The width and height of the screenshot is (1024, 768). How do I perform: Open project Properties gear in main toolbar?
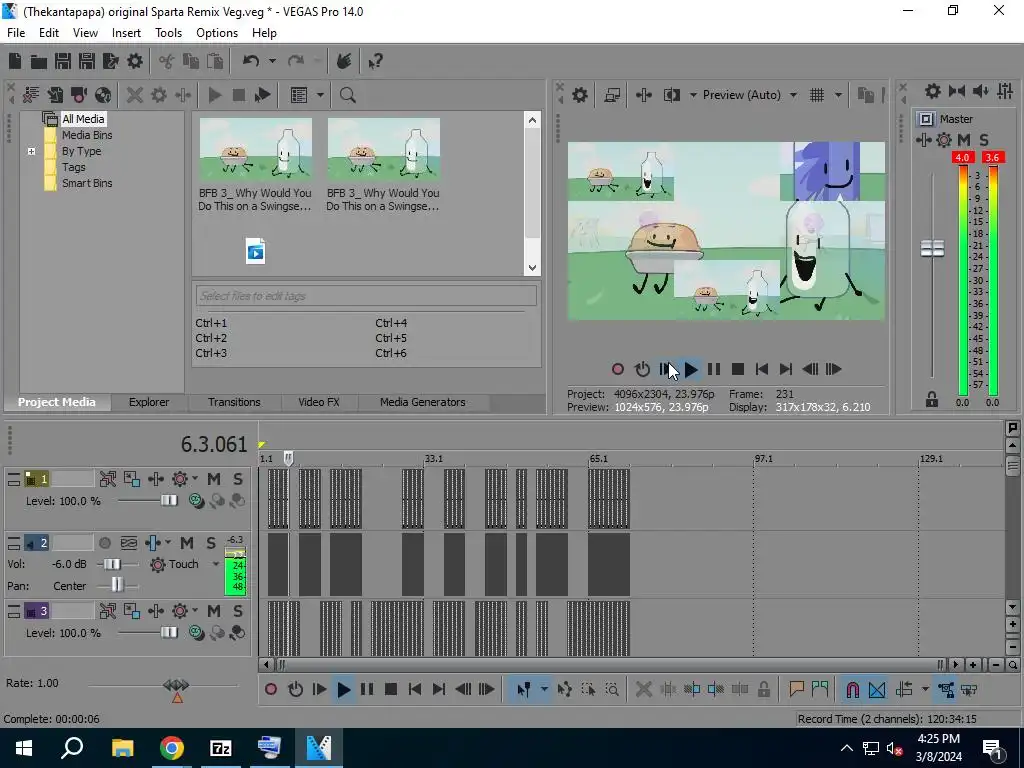135,61
